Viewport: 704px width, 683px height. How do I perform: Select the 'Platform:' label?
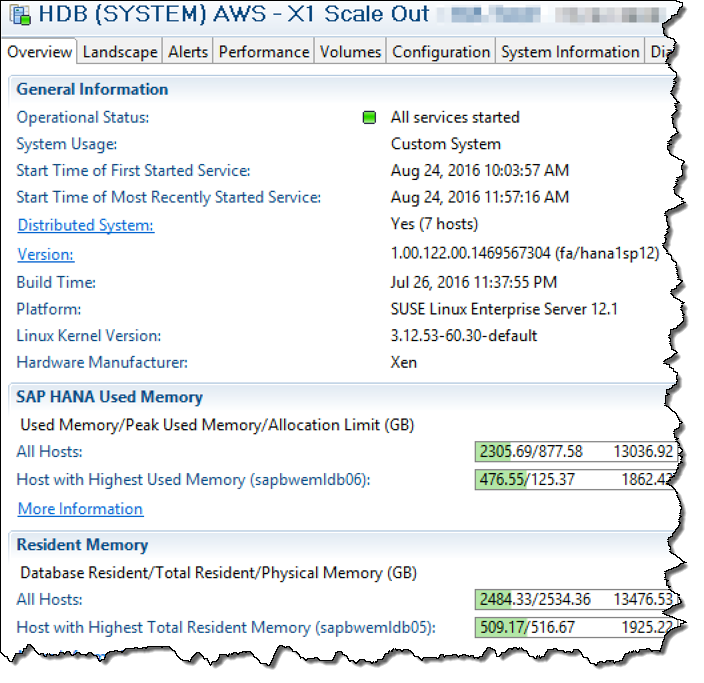tap(48, 309)
